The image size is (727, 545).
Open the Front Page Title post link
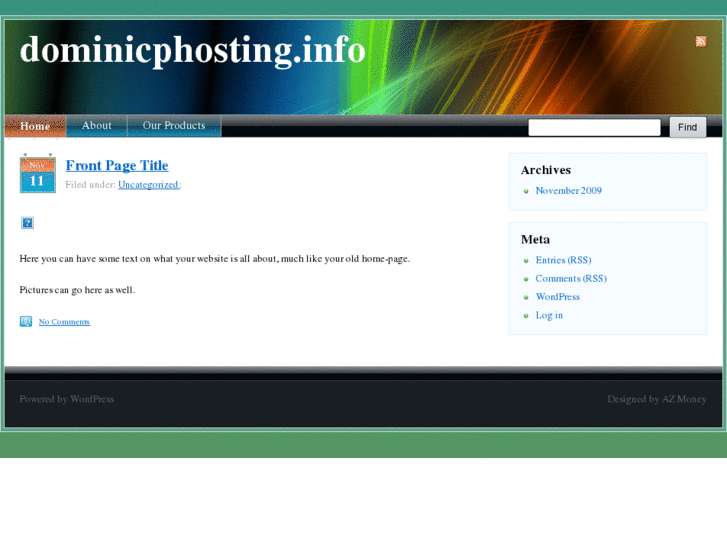117,166
